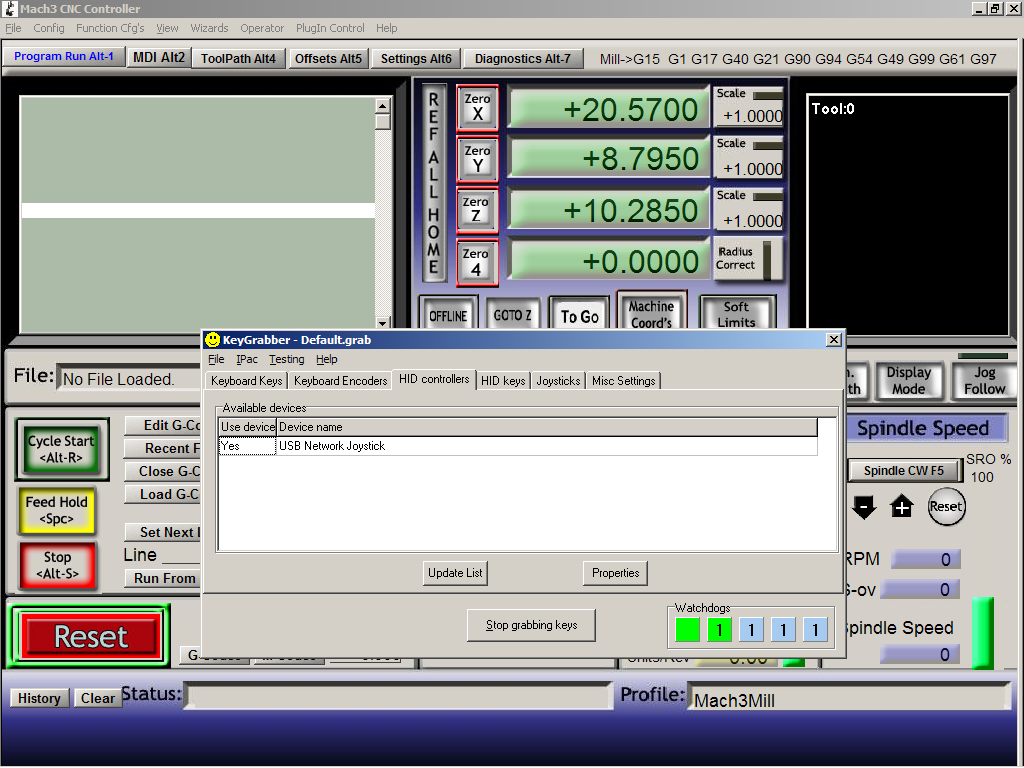
Task: Open the Wizards menu
Action: tap(209, 28)
